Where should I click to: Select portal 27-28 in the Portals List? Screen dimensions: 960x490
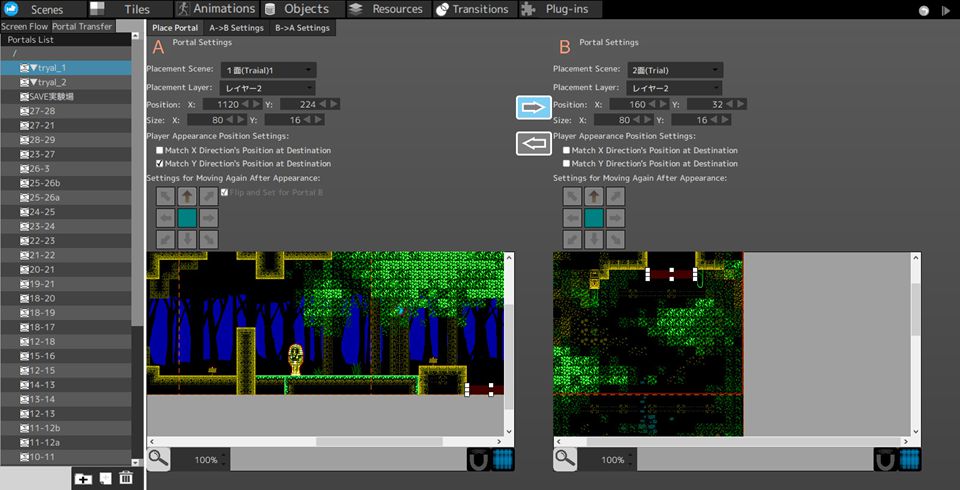(x=42, y=111)
